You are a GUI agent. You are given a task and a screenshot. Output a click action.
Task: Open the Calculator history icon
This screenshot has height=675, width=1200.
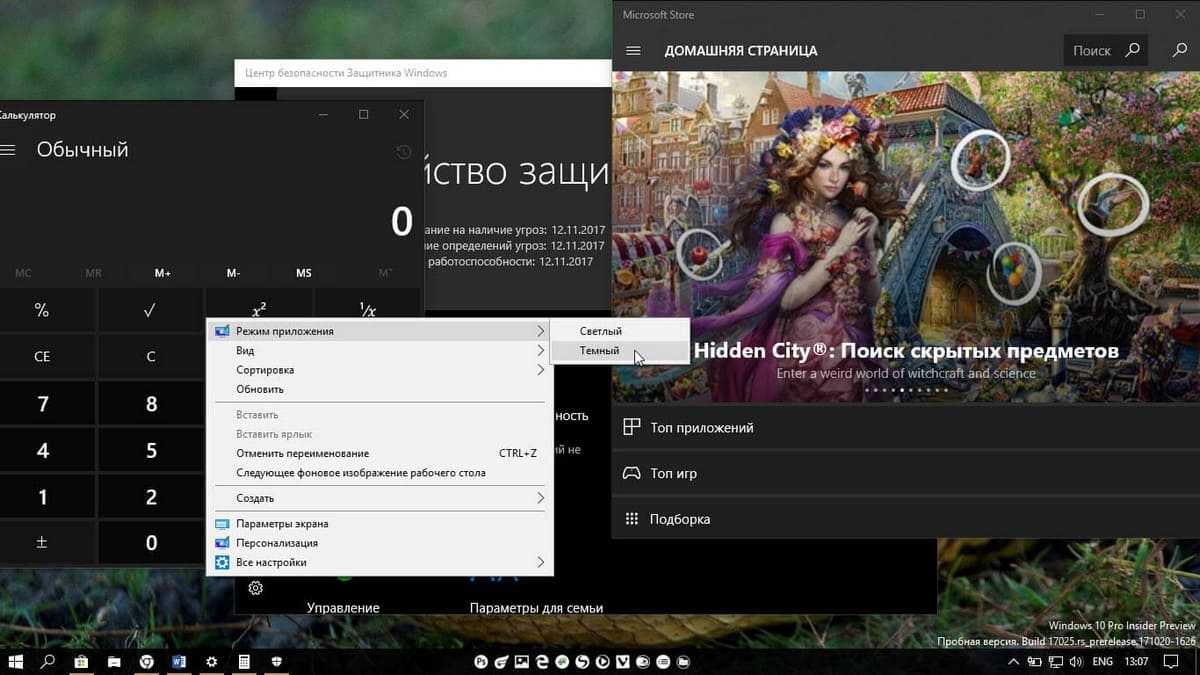(x=403, y=152)
